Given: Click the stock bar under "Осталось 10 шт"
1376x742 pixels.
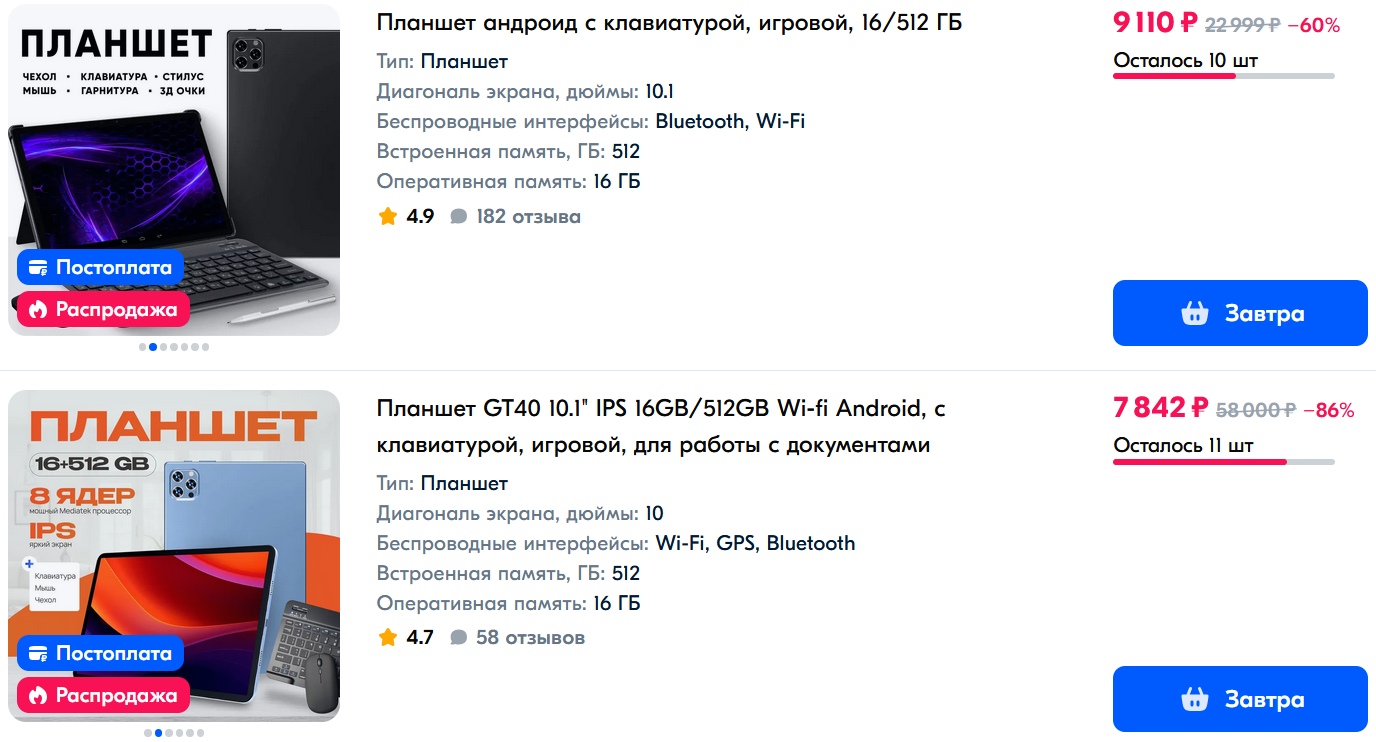Looking at the screenshot, I should point(1222,77).
